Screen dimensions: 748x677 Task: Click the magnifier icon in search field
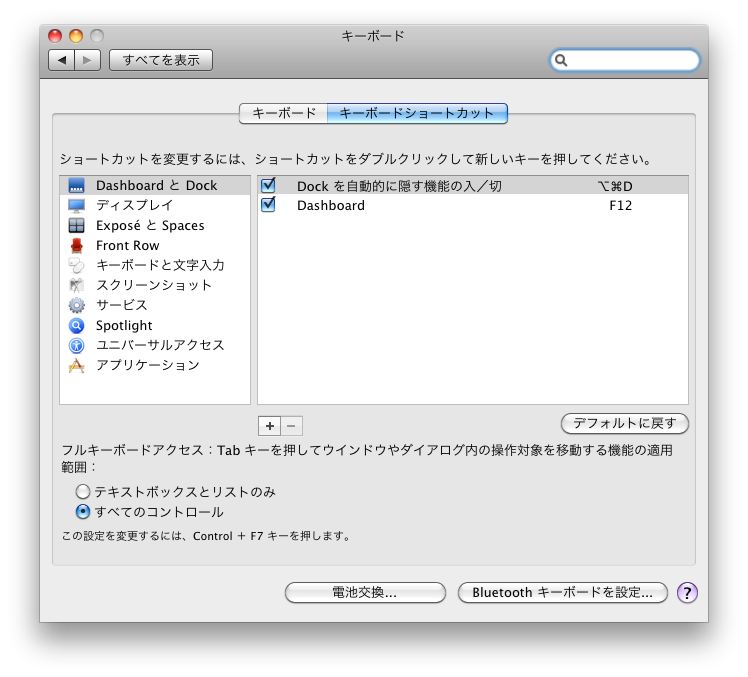tap(561, 60)
